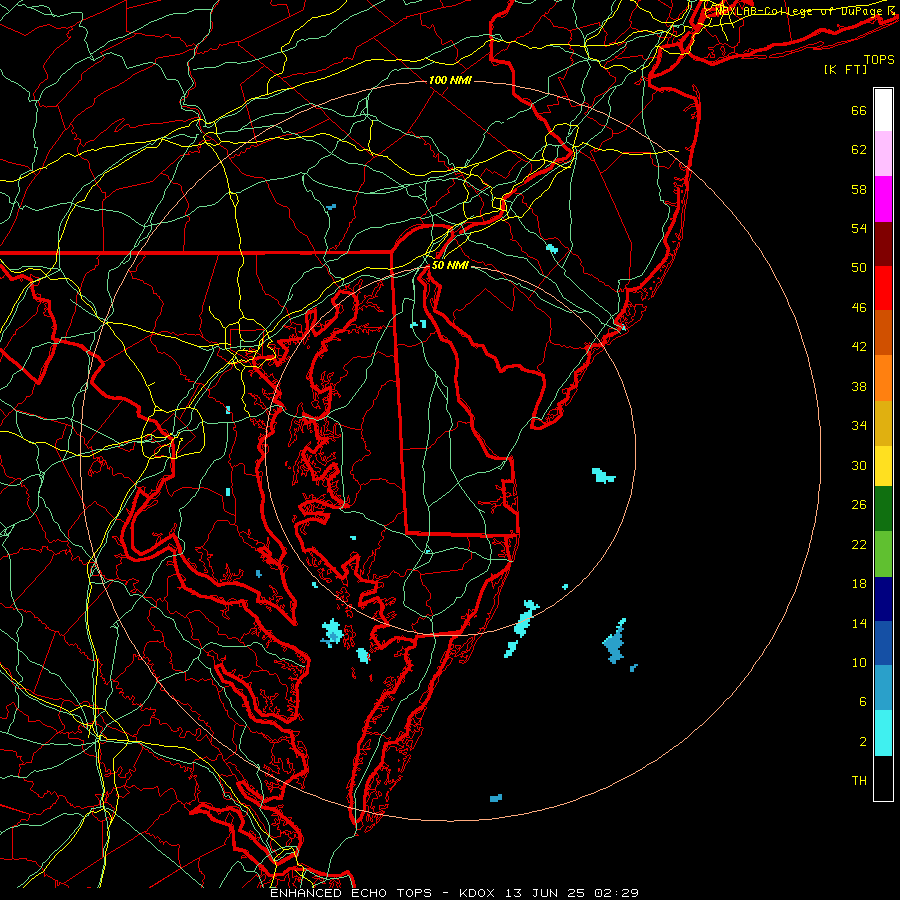900x900 pixels.
Task: Click the 50 NMI range ring label
Action: 450,265
